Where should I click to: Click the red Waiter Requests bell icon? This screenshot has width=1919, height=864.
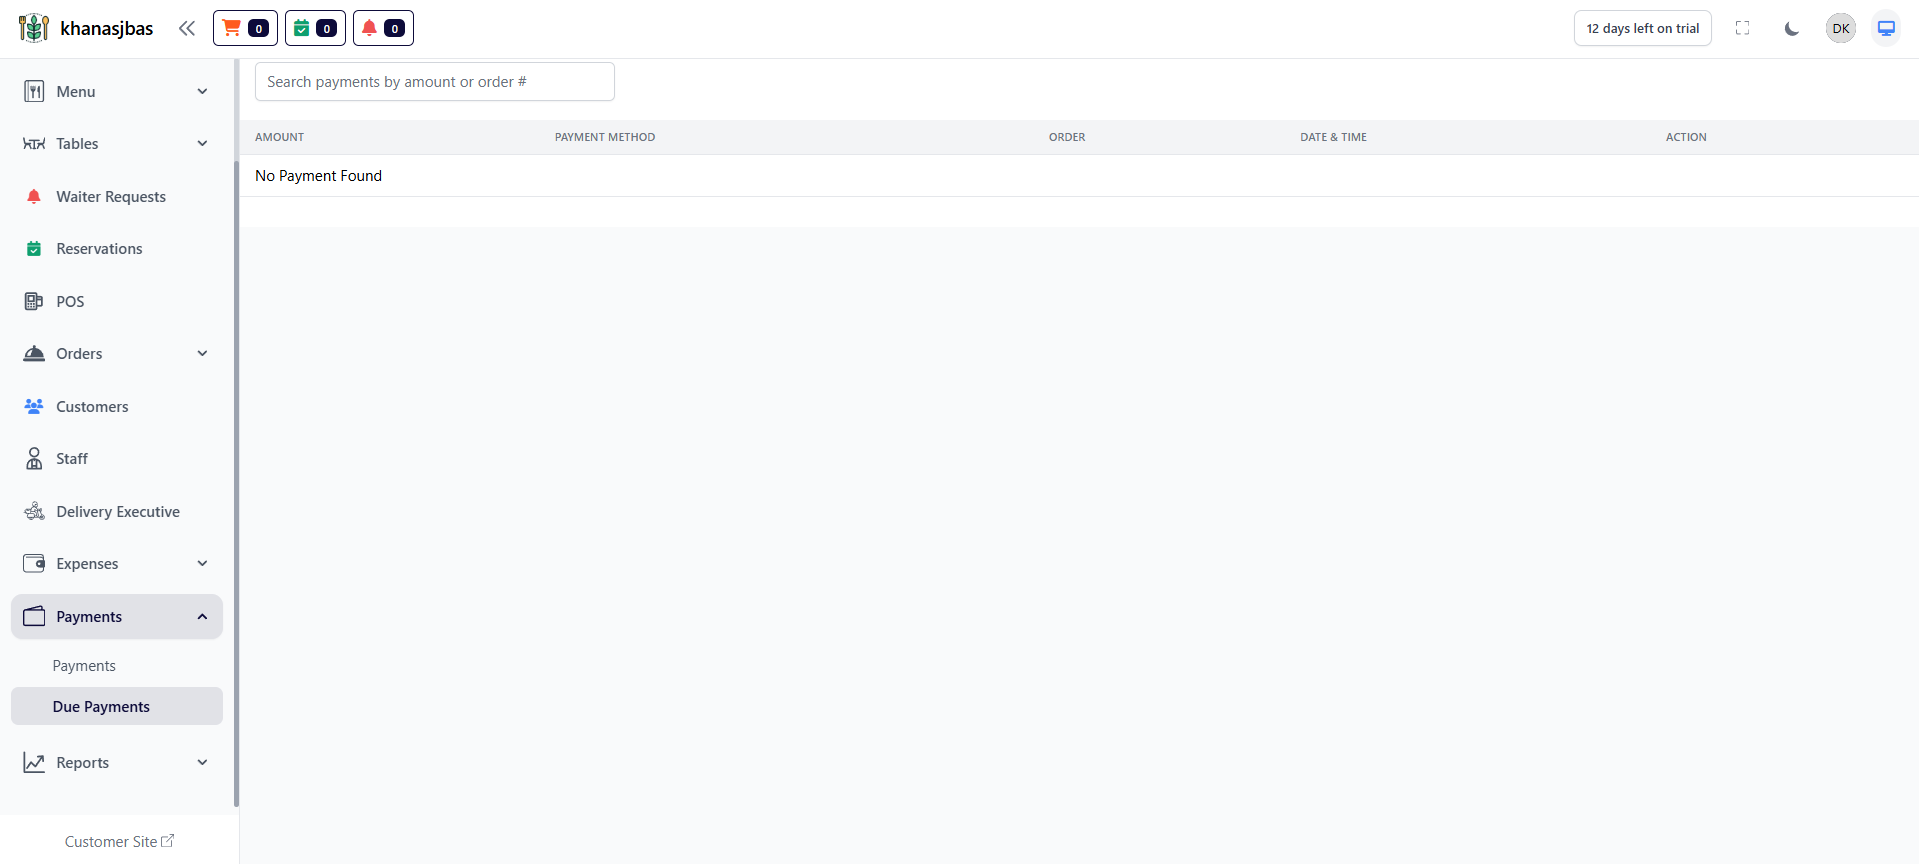tap(34, 196)
